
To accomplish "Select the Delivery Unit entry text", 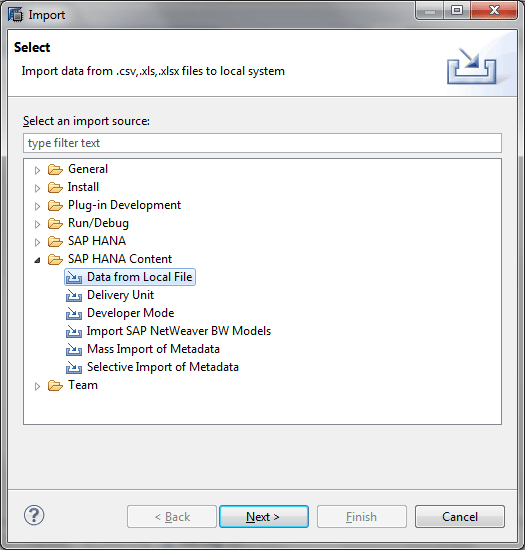I will click(x=120, y=295).
